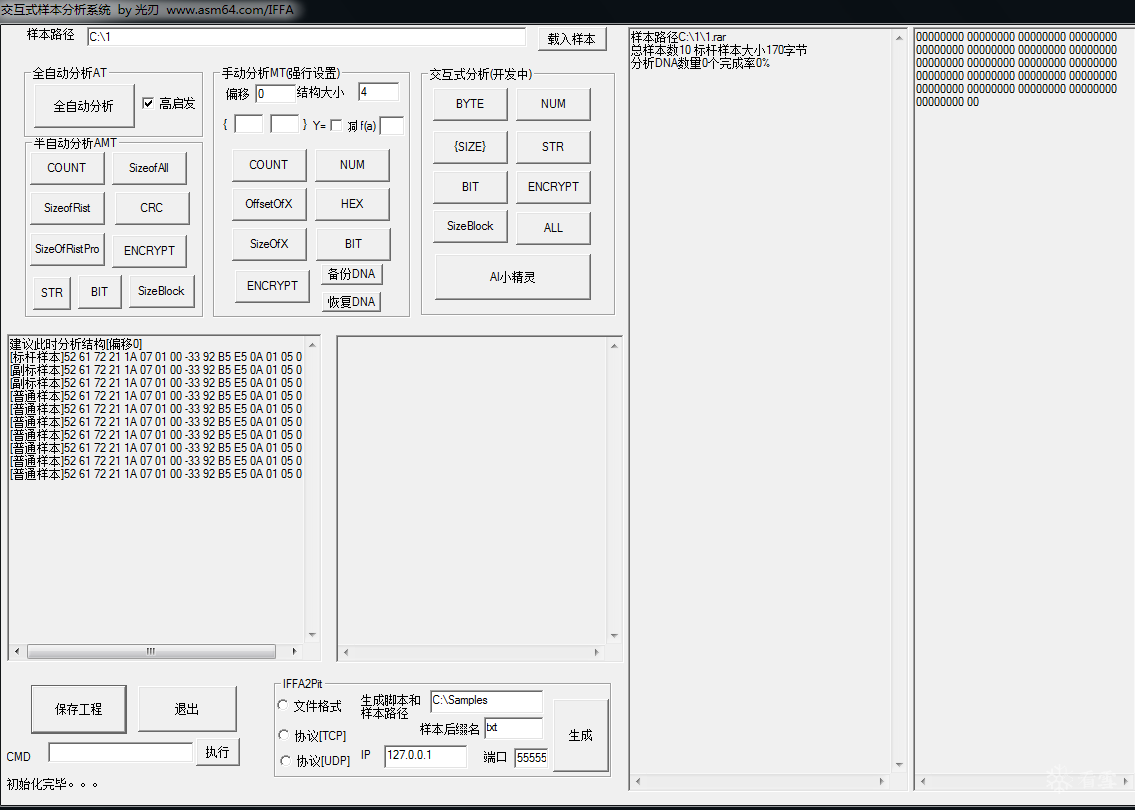Viewport: 1135px width, 810px height.
Task: Click NUM in the manual MT group
Action: click(x=353, y=165)
